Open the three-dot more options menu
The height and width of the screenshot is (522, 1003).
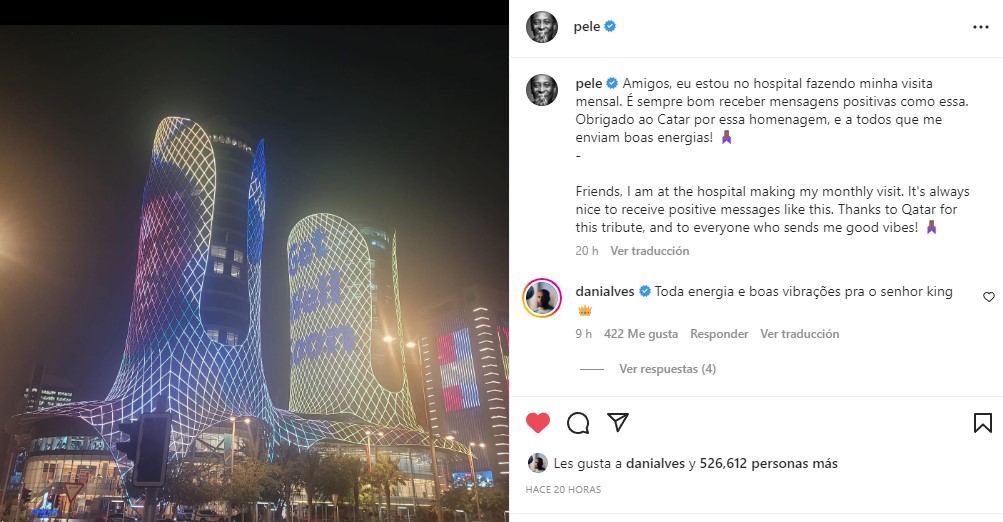(x=981, y=27)
